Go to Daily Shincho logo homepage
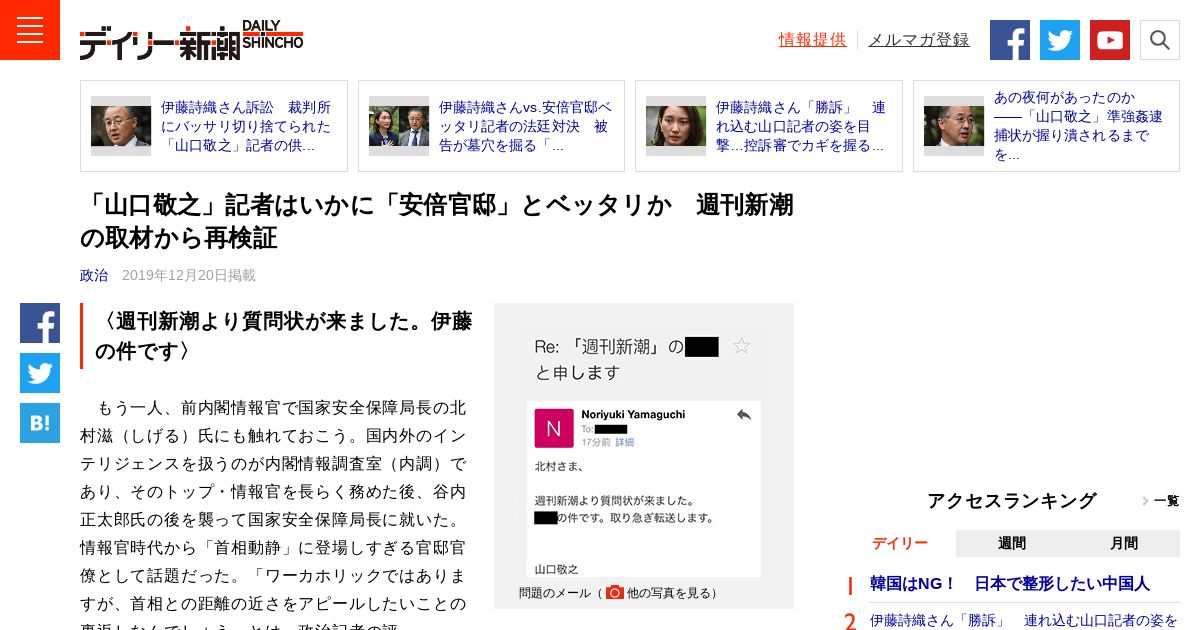Viewport: 1200px width, 630px height. (191, 40)
